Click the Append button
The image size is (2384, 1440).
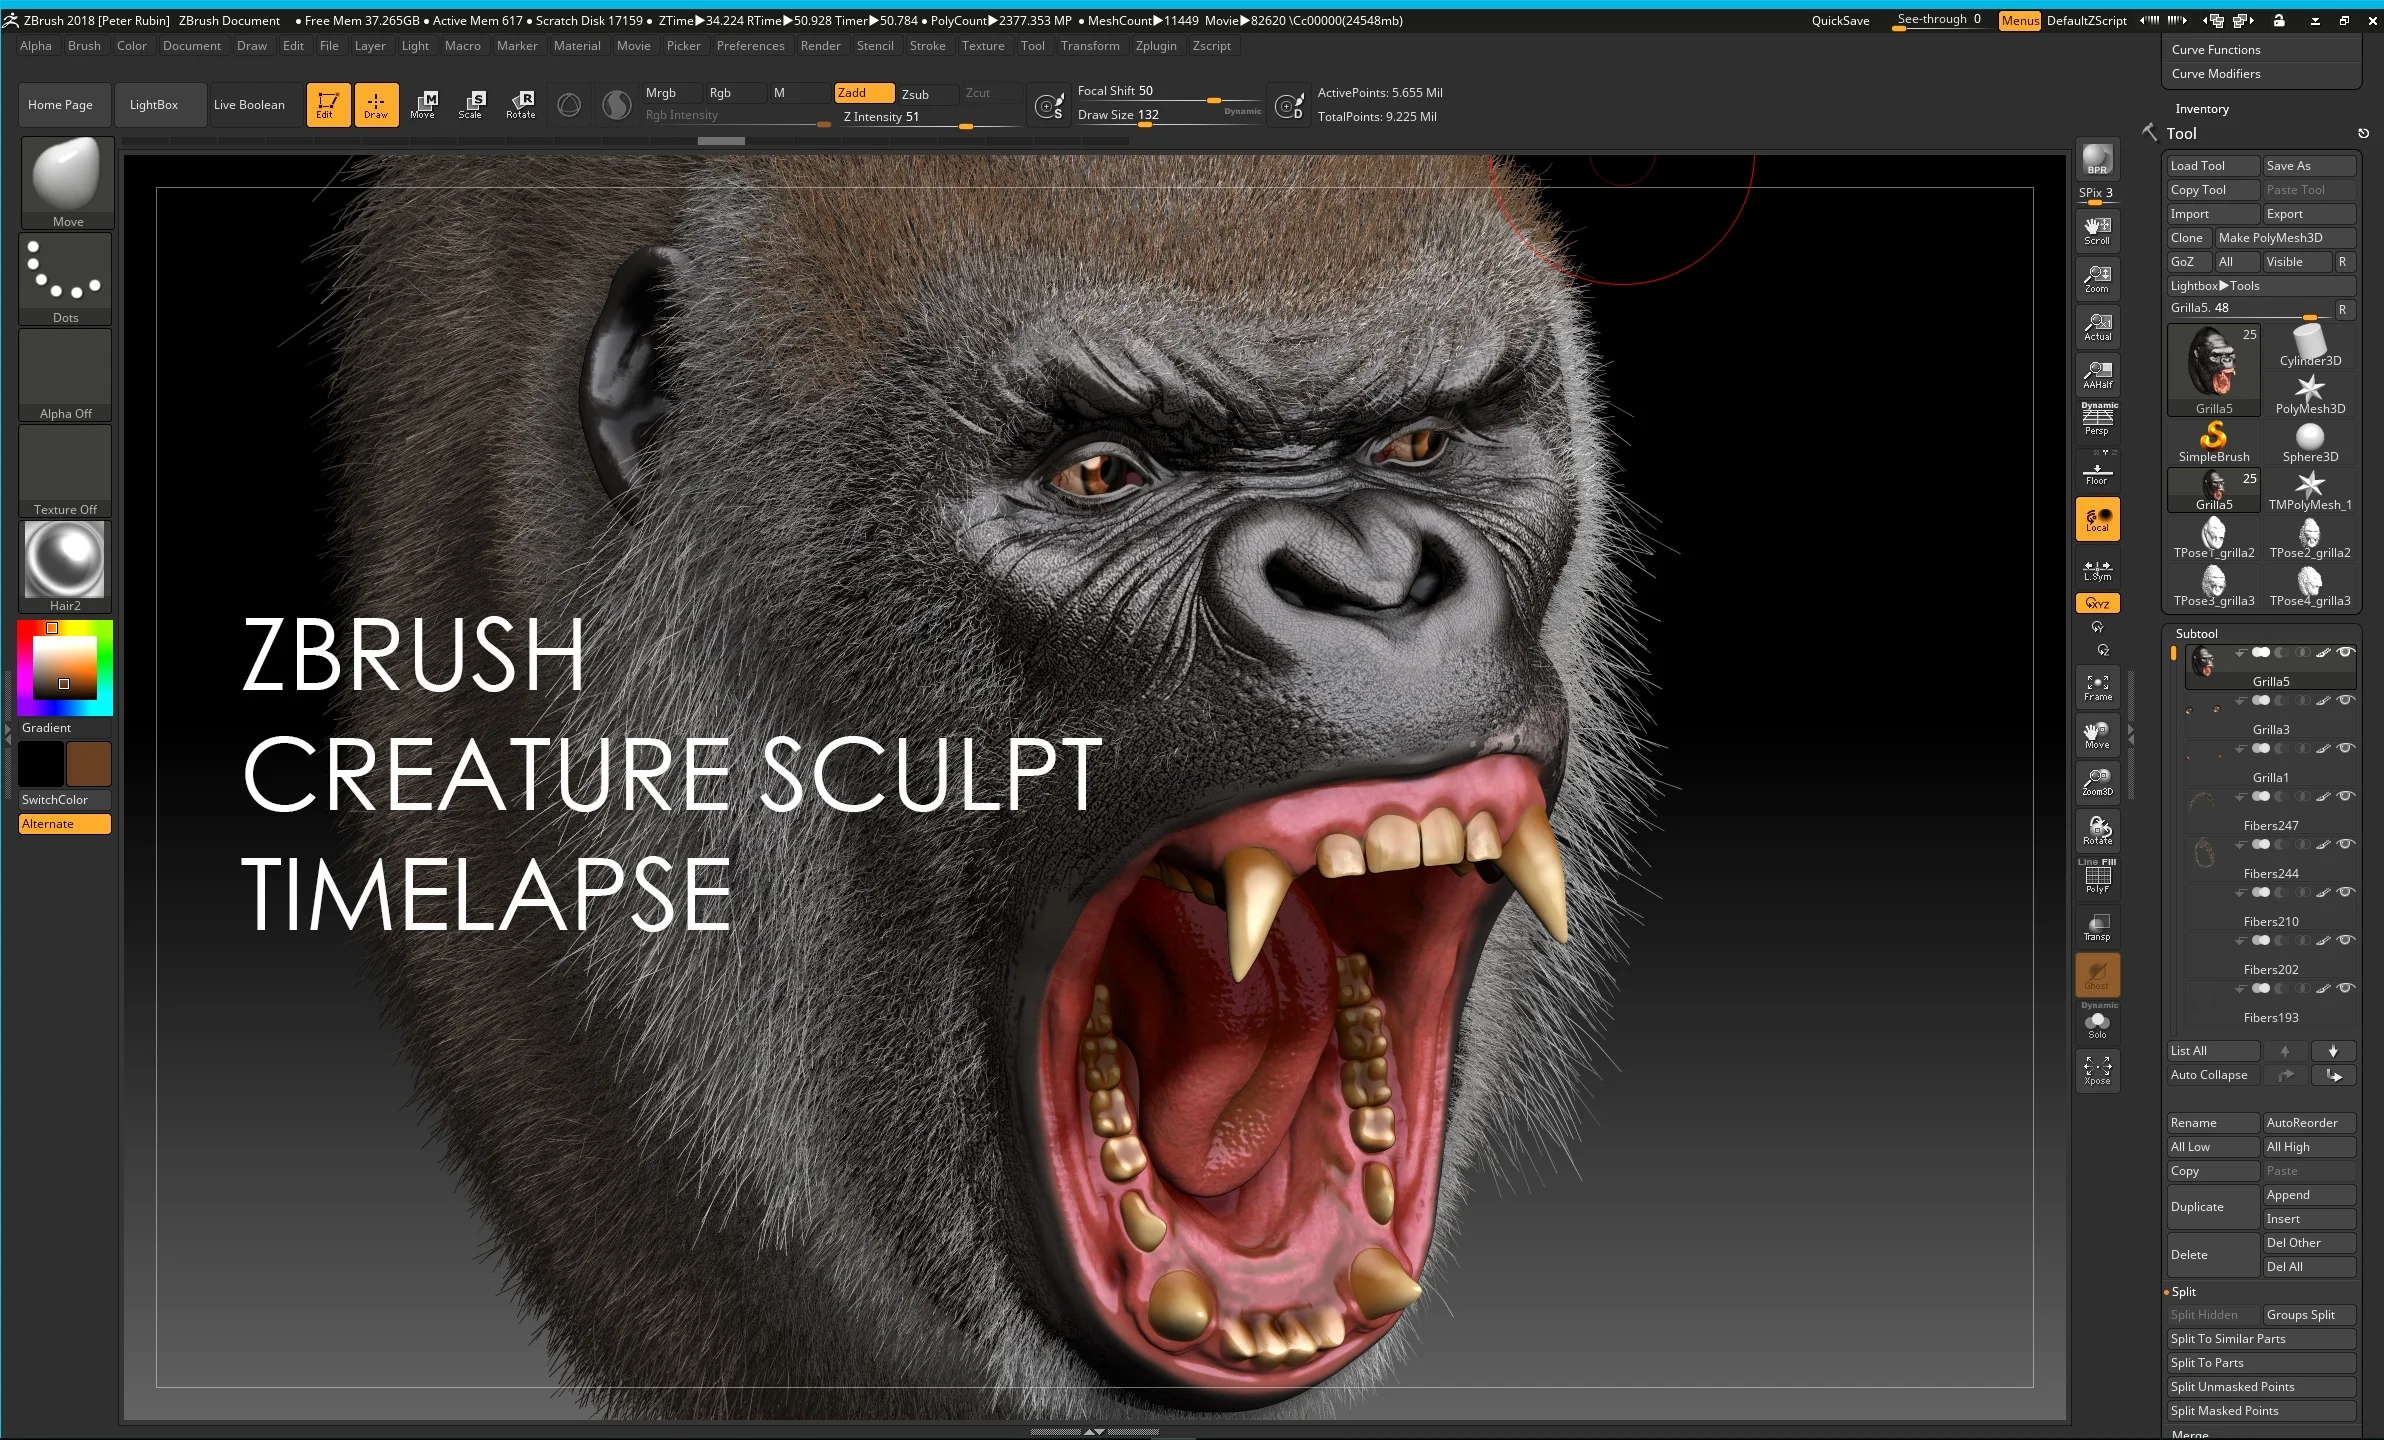point(2309,1195)
